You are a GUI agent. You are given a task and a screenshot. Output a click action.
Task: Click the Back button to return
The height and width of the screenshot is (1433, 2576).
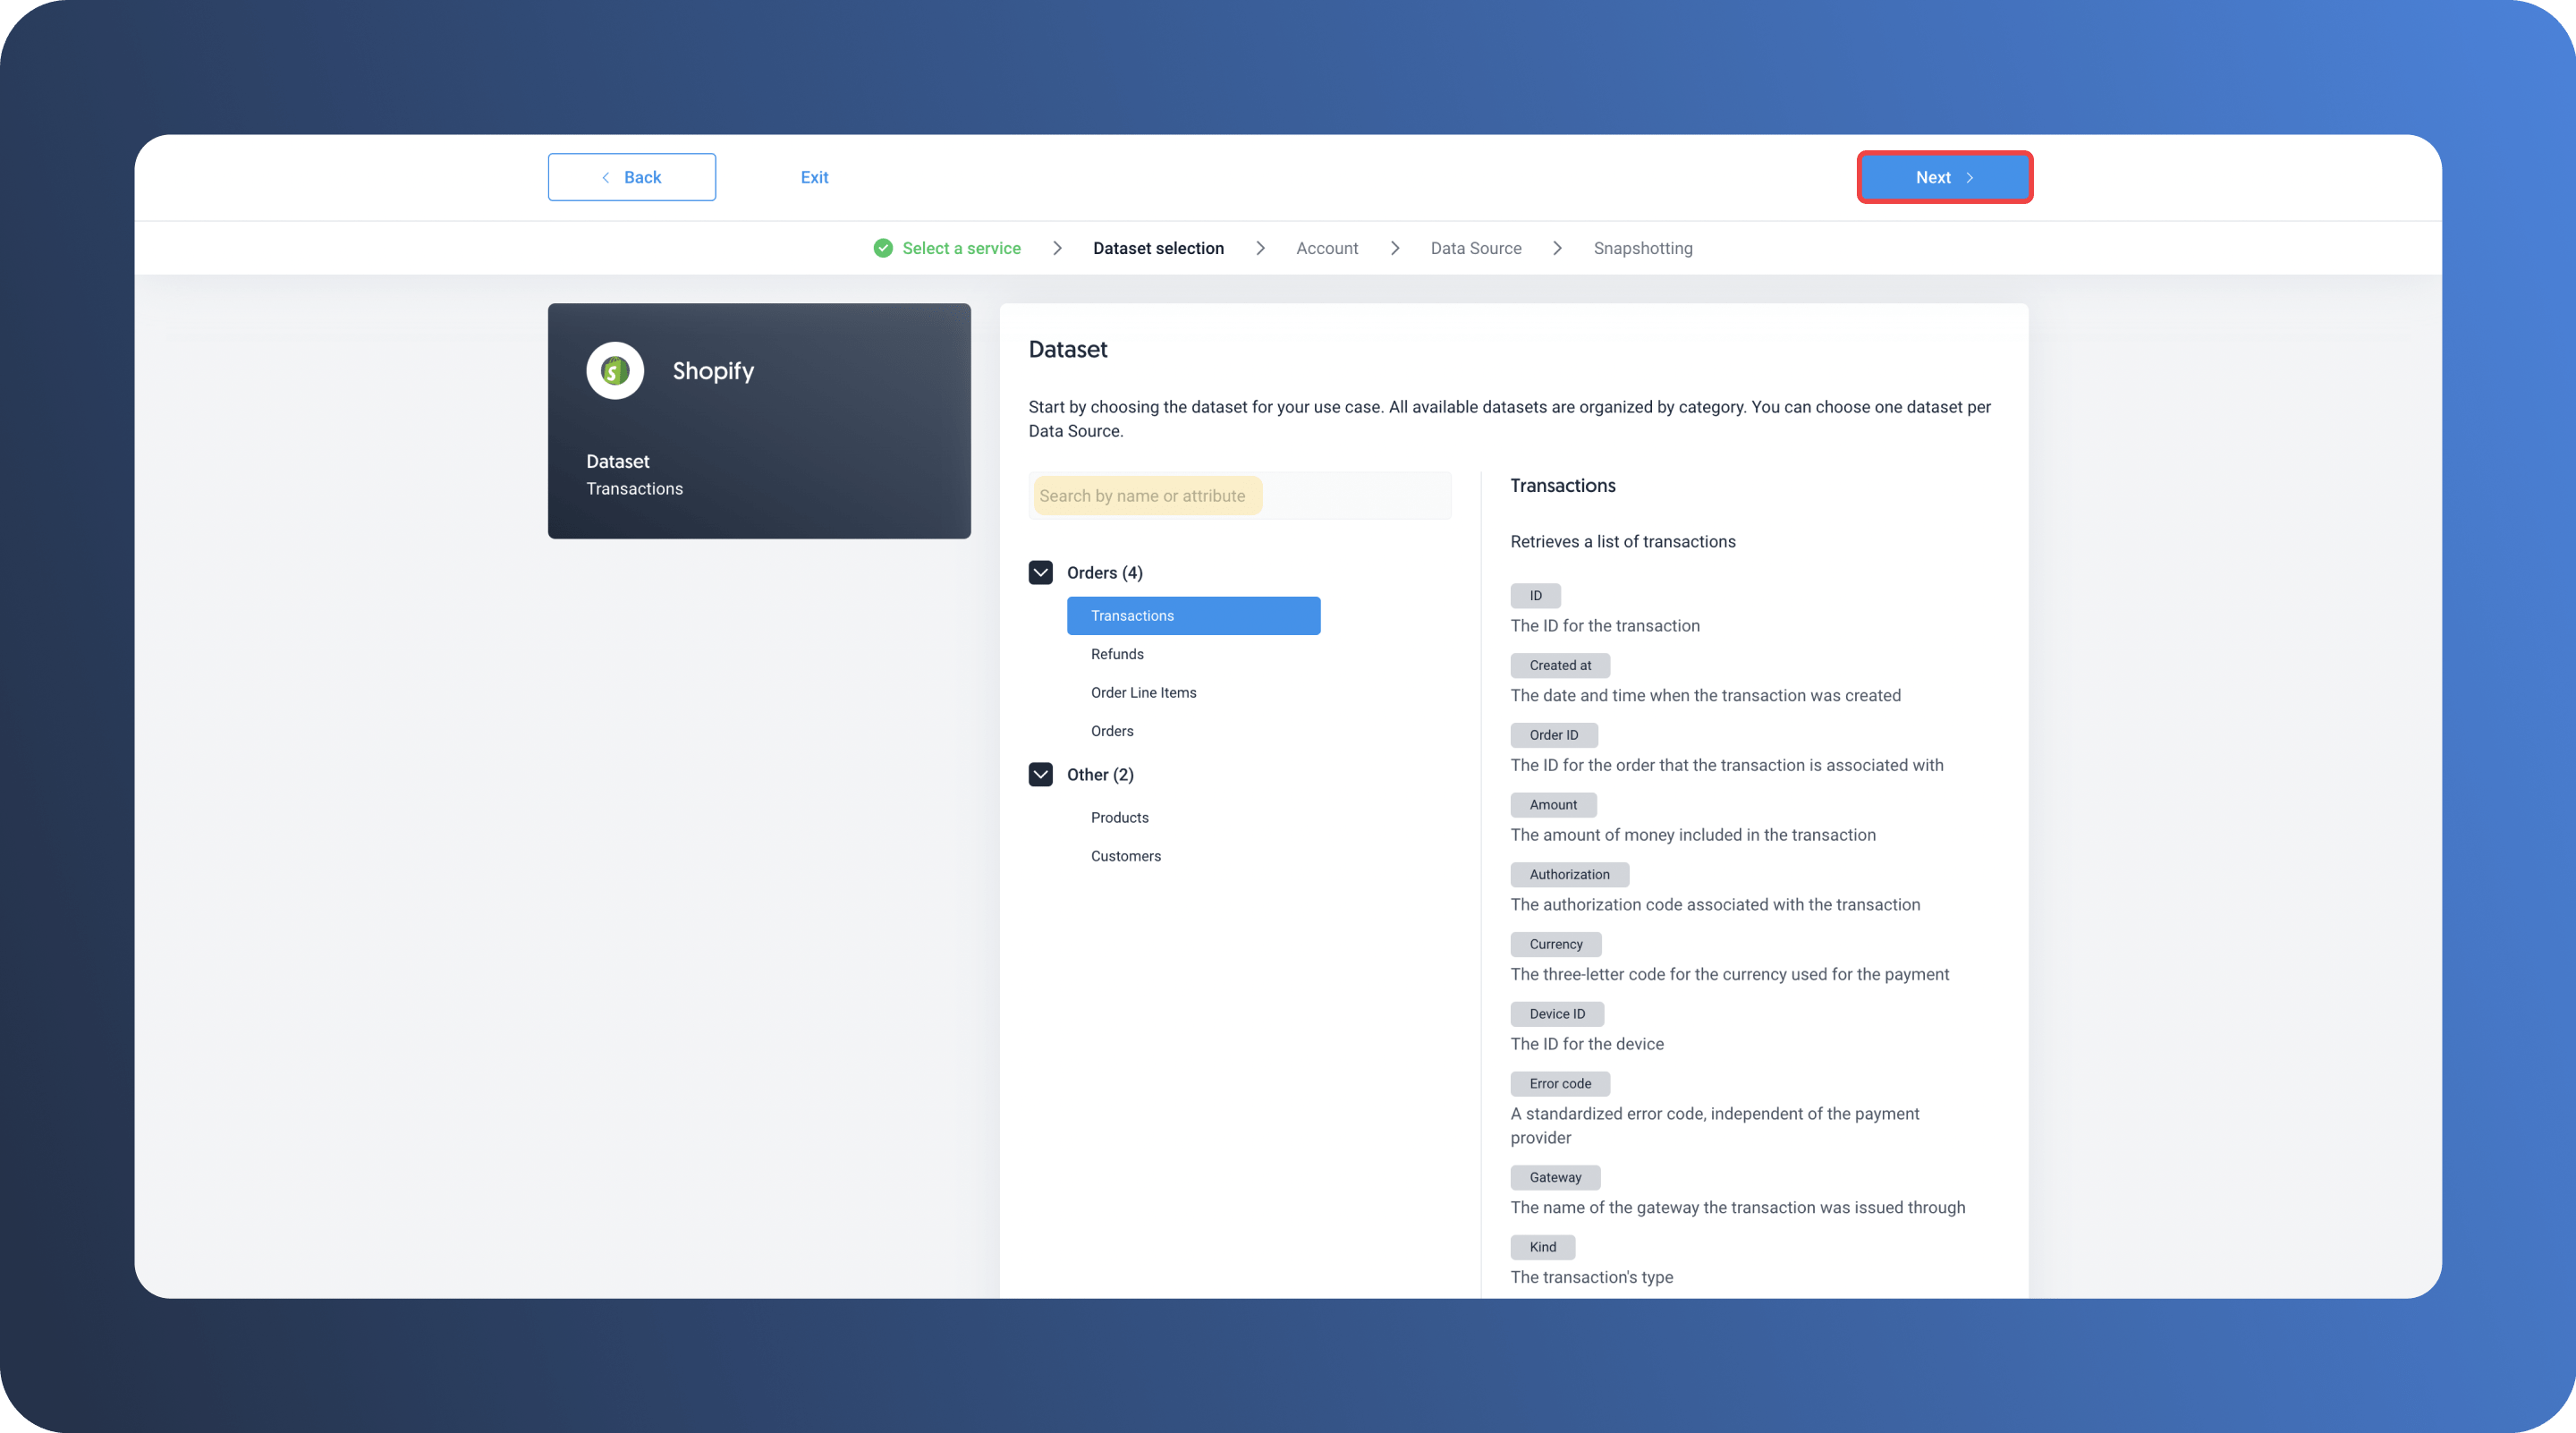pos(631,176)
